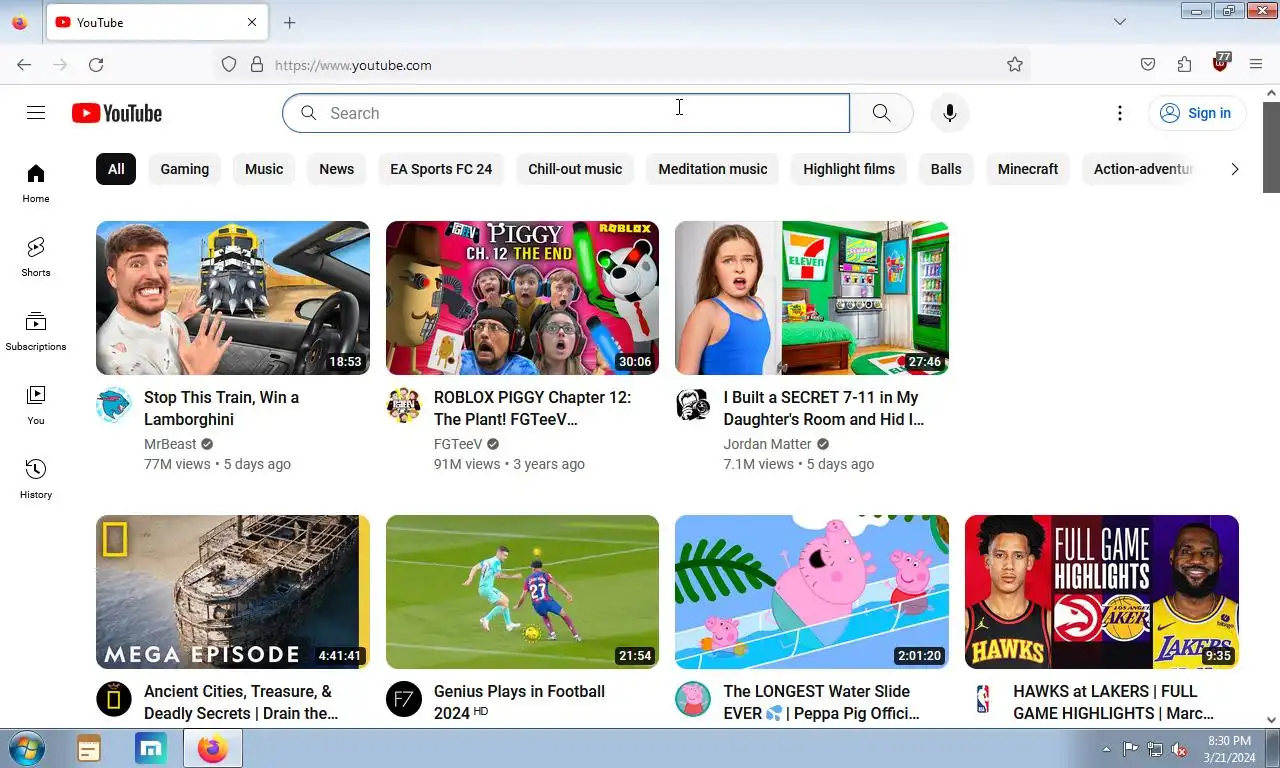Open the taskbar file library icon
This screenshot has height=768, width=1280.
(x=89, y=748)
